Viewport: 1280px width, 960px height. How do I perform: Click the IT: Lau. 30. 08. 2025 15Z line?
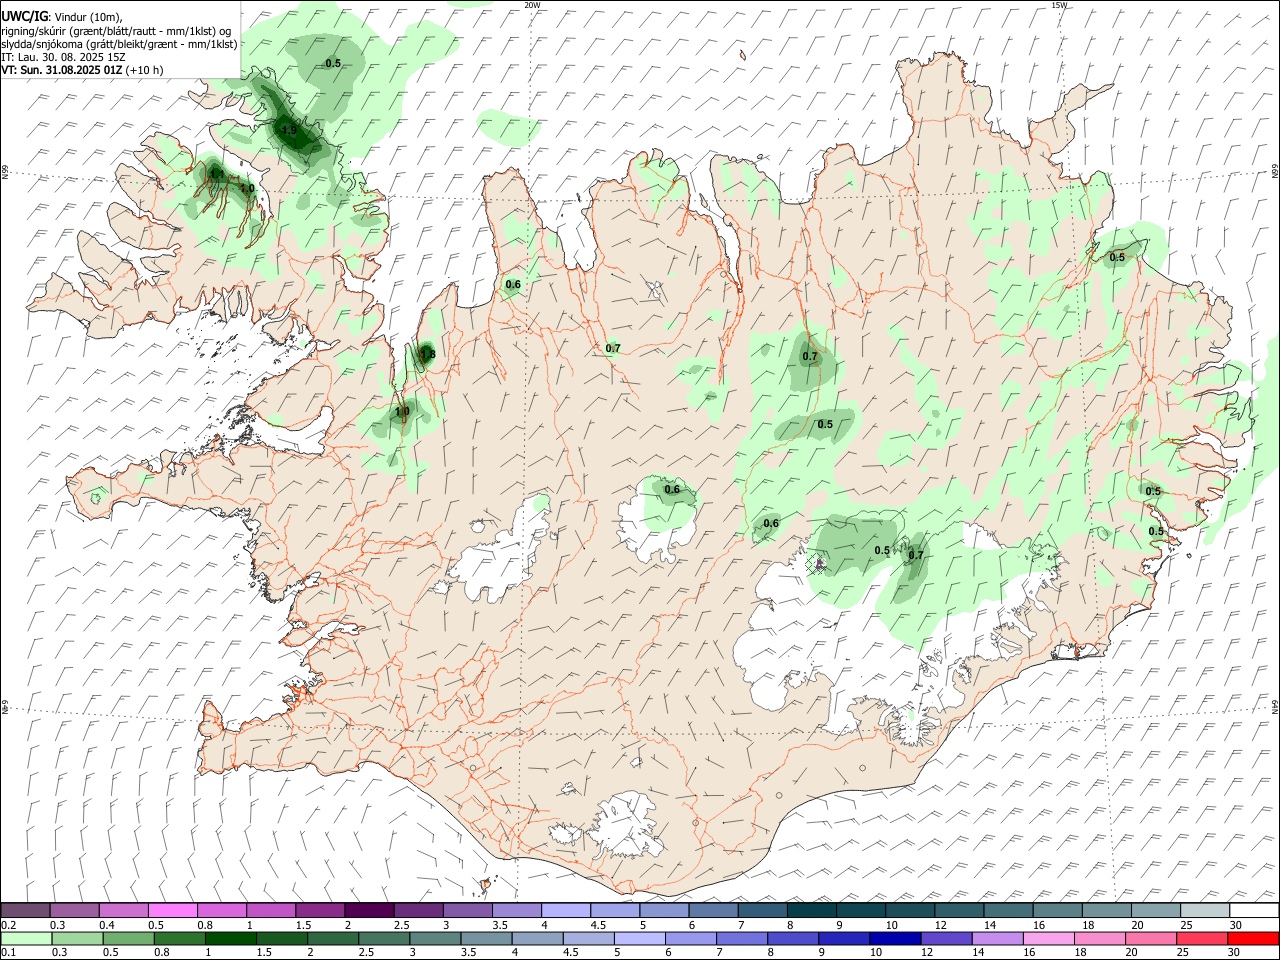[63, 57]
